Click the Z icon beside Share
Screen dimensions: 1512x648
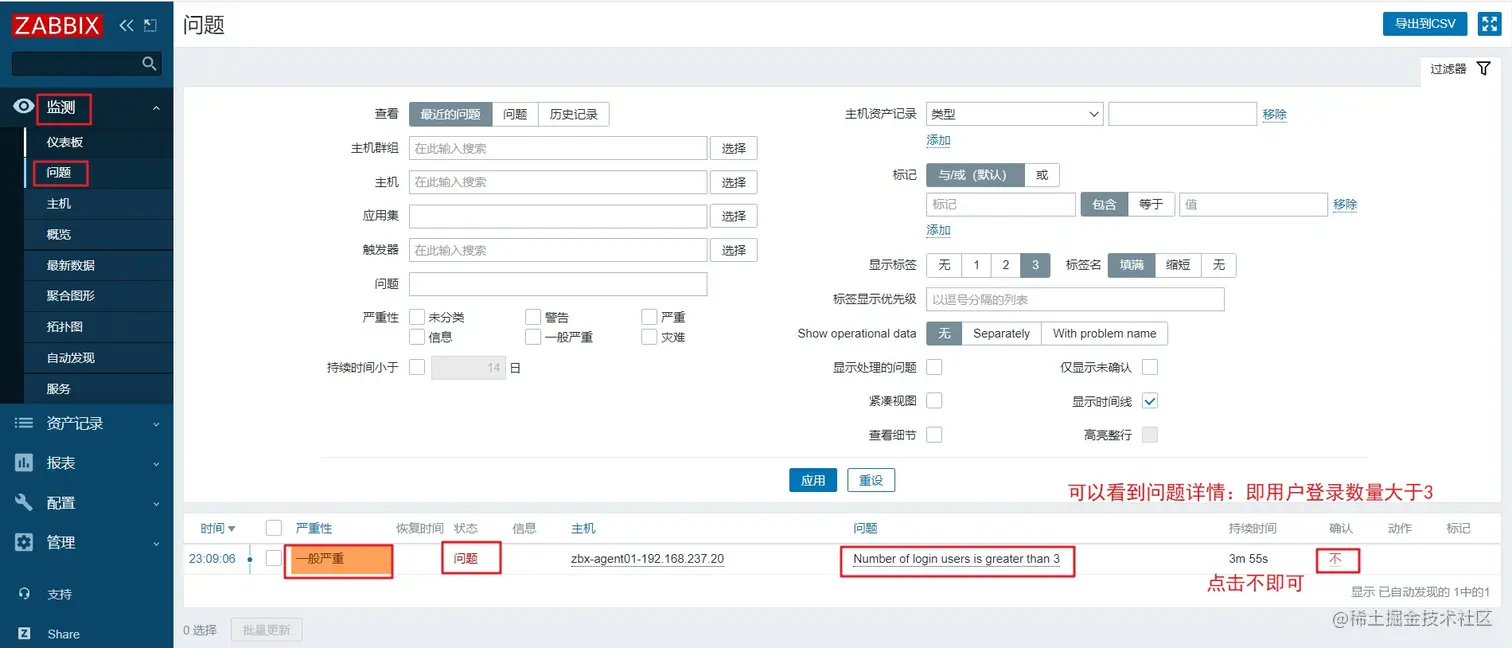click(24, 634)
